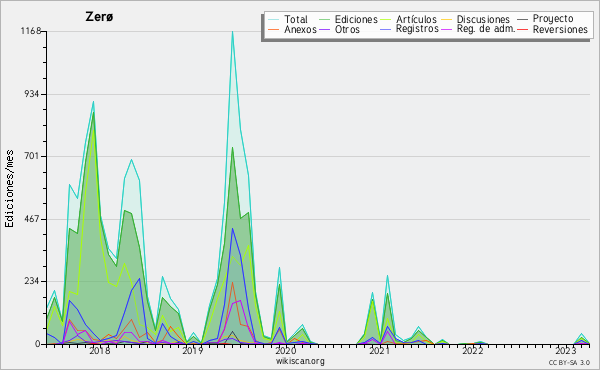Click the chart title Zerø
600x370 pixels.
99,17
